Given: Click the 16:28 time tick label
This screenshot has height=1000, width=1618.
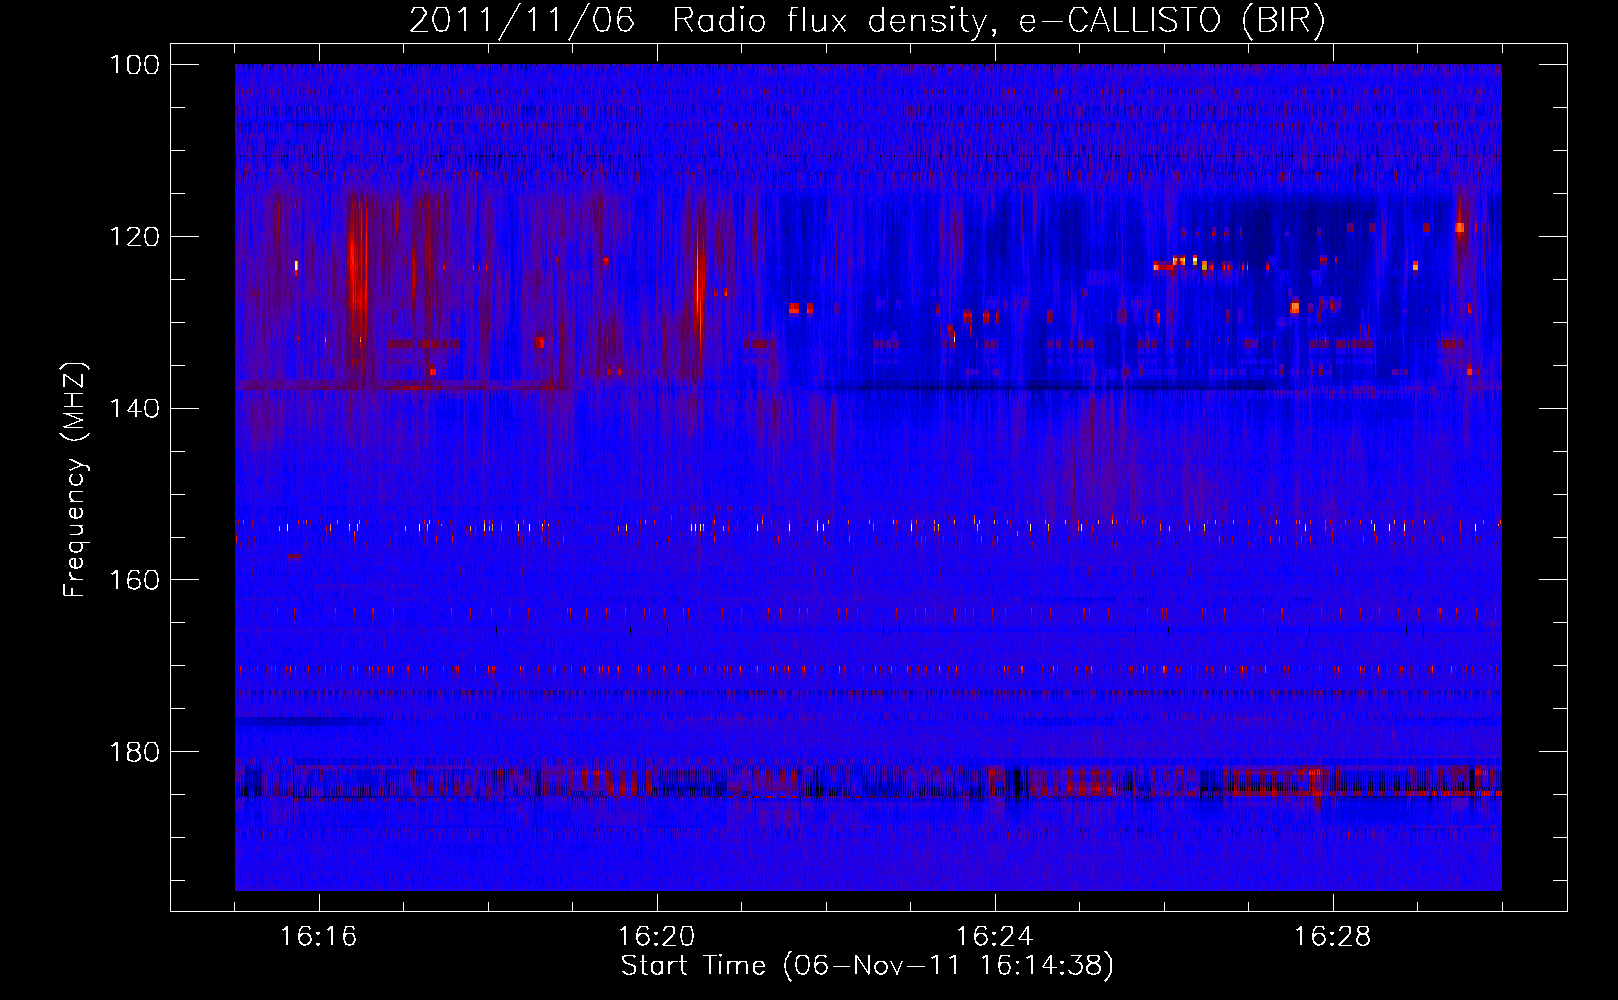Looking at the screenshot, I should [x=1333, y=937].
